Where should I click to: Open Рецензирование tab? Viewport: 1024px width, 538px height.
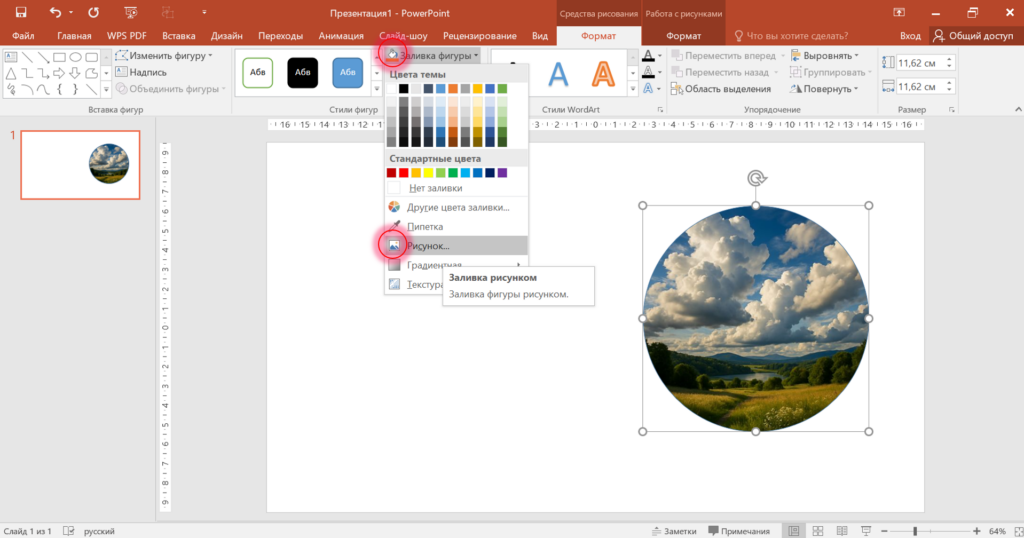479,36
